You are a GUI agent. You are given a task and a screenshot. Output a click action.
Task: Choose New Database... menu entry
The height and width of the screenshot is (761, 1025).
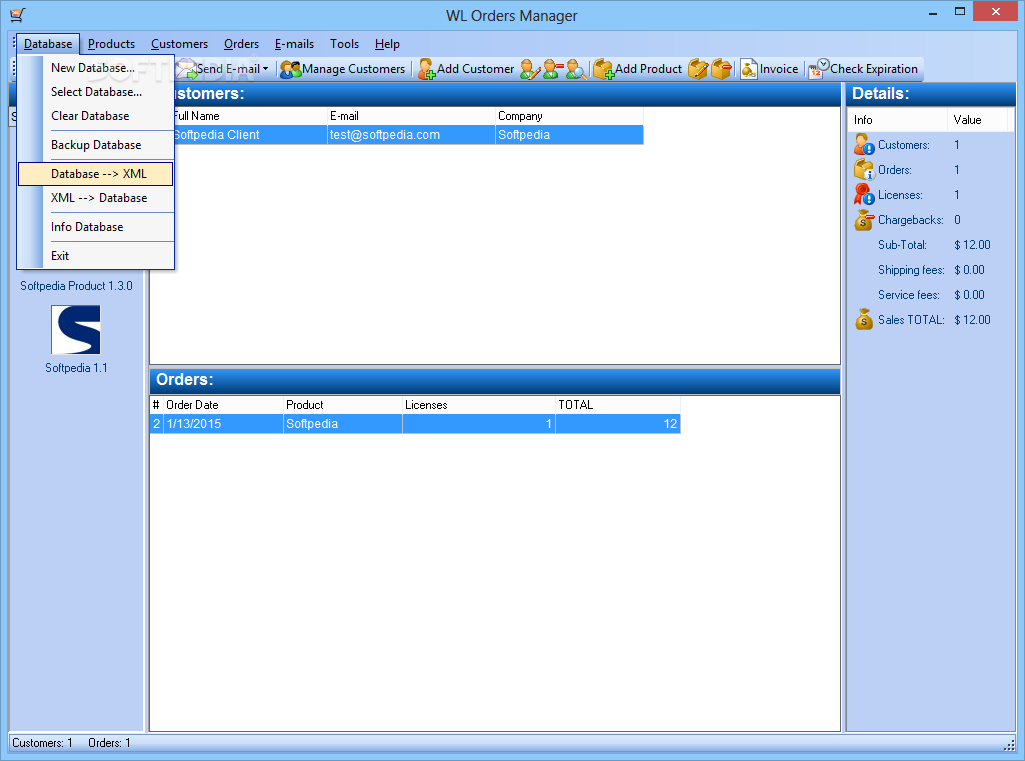(x=93, y=68)
